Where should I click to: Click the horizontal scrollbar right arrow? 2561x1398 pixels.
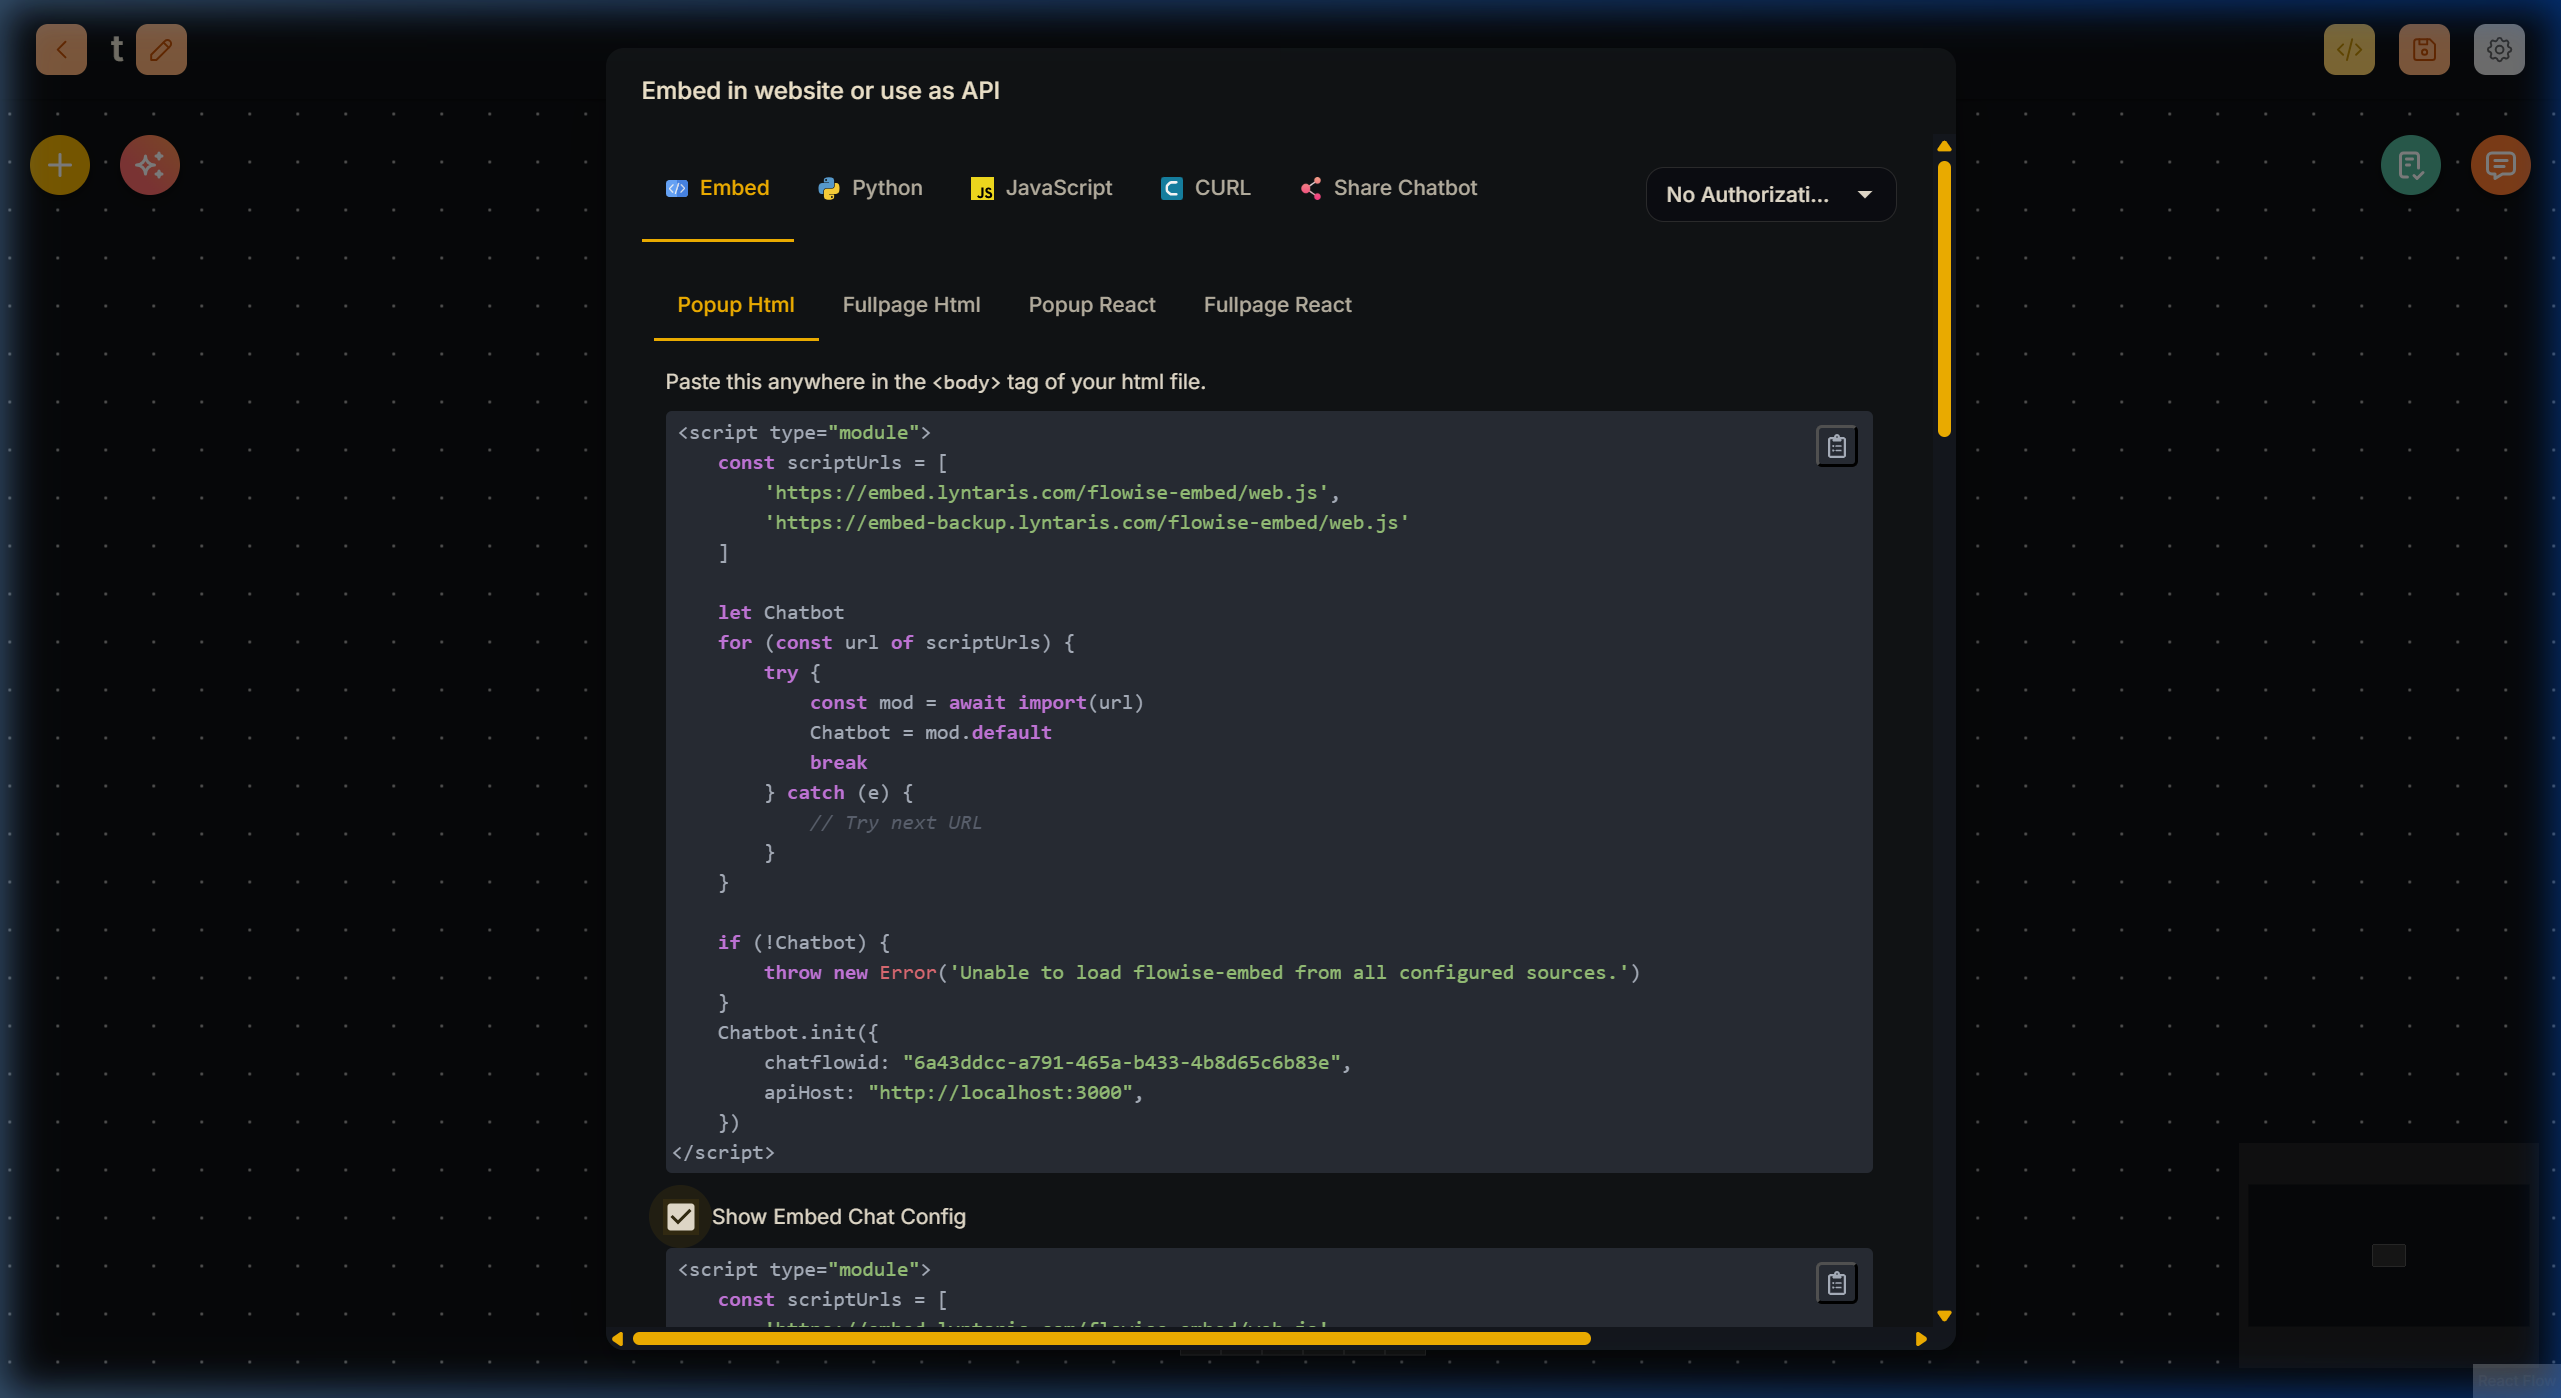tap(1921, 1339)
